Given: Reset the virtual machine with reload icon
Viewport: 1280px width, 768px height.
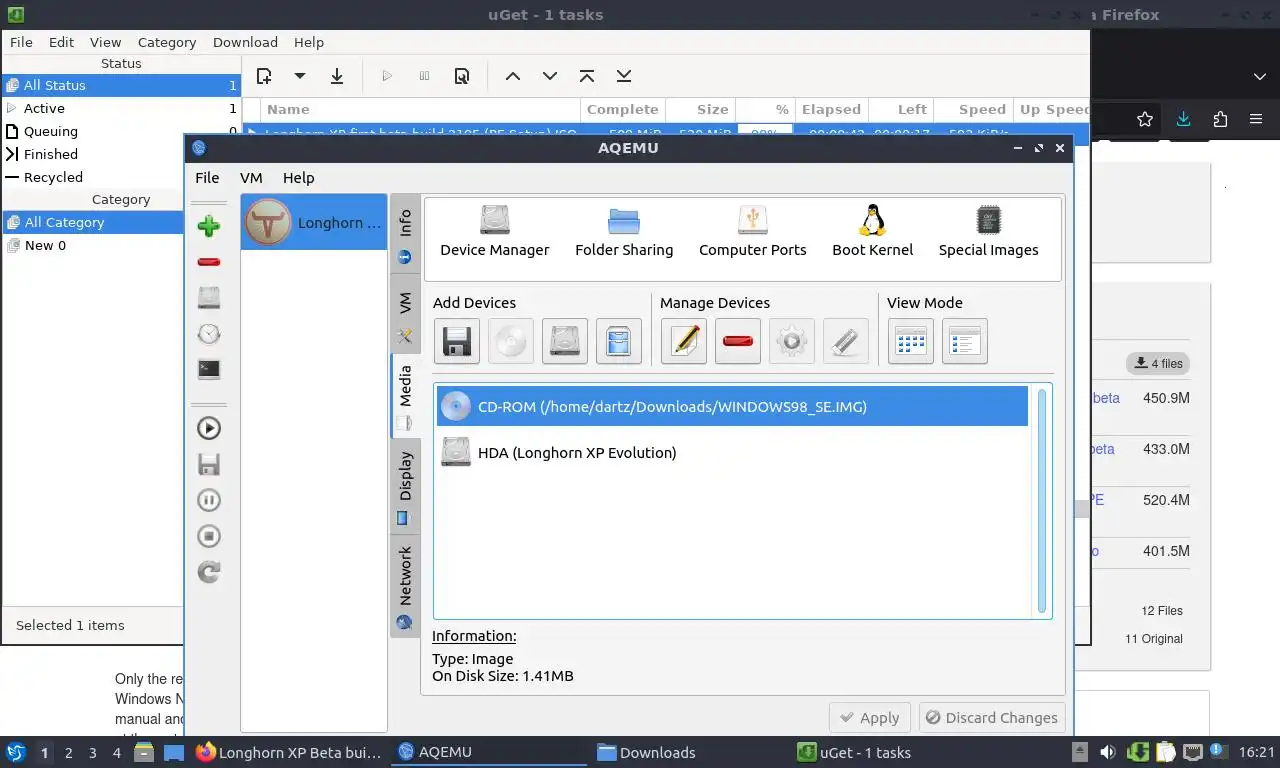Looking at the screenshot, I should (209, 572).
